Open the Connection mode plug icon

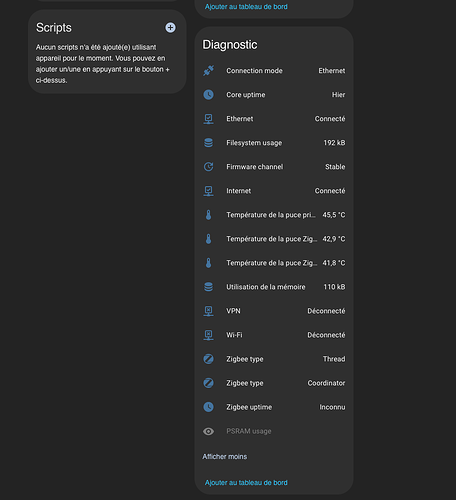click(x=208, y=71)
